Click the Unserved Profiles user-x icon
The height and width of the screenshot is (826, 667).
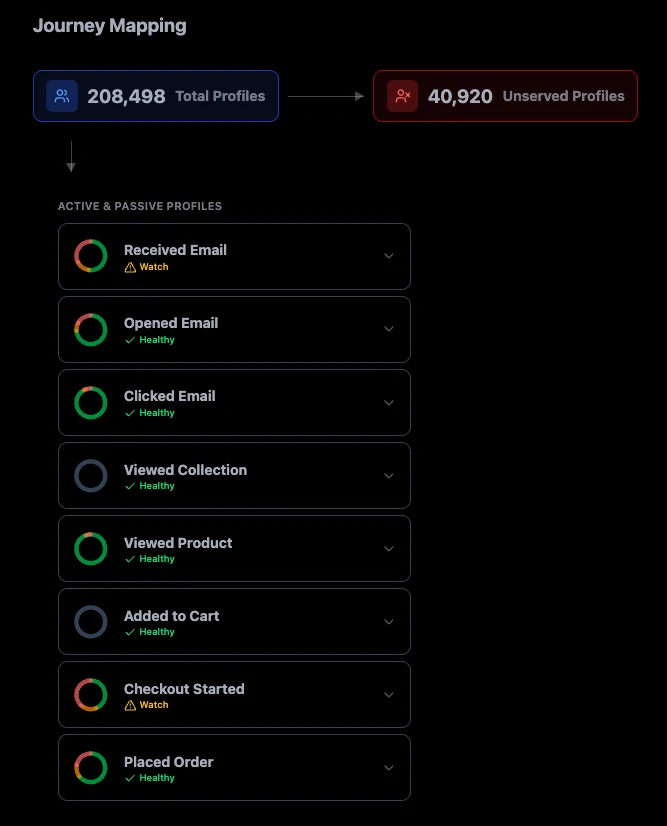click(x=402, y=96)
